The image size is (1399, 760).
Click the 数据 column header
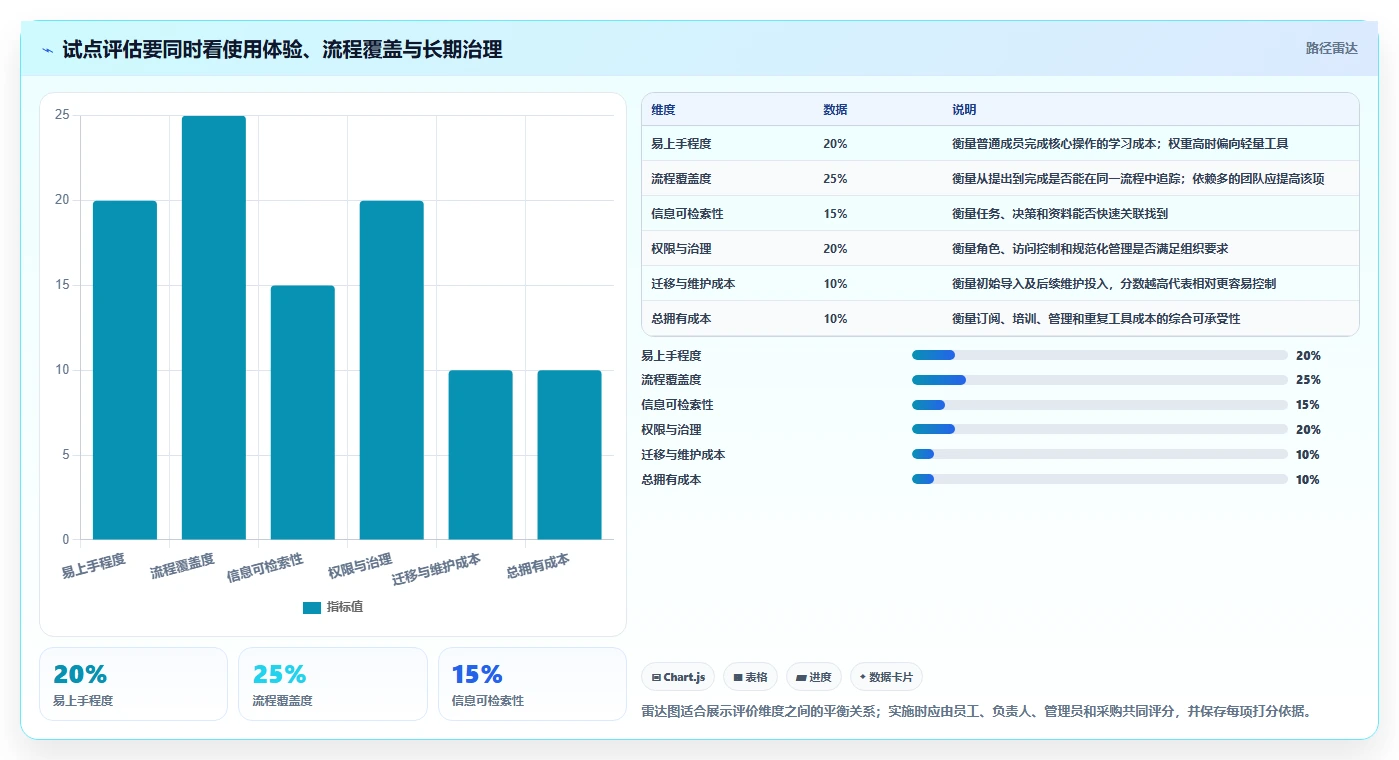pos(835,110)
